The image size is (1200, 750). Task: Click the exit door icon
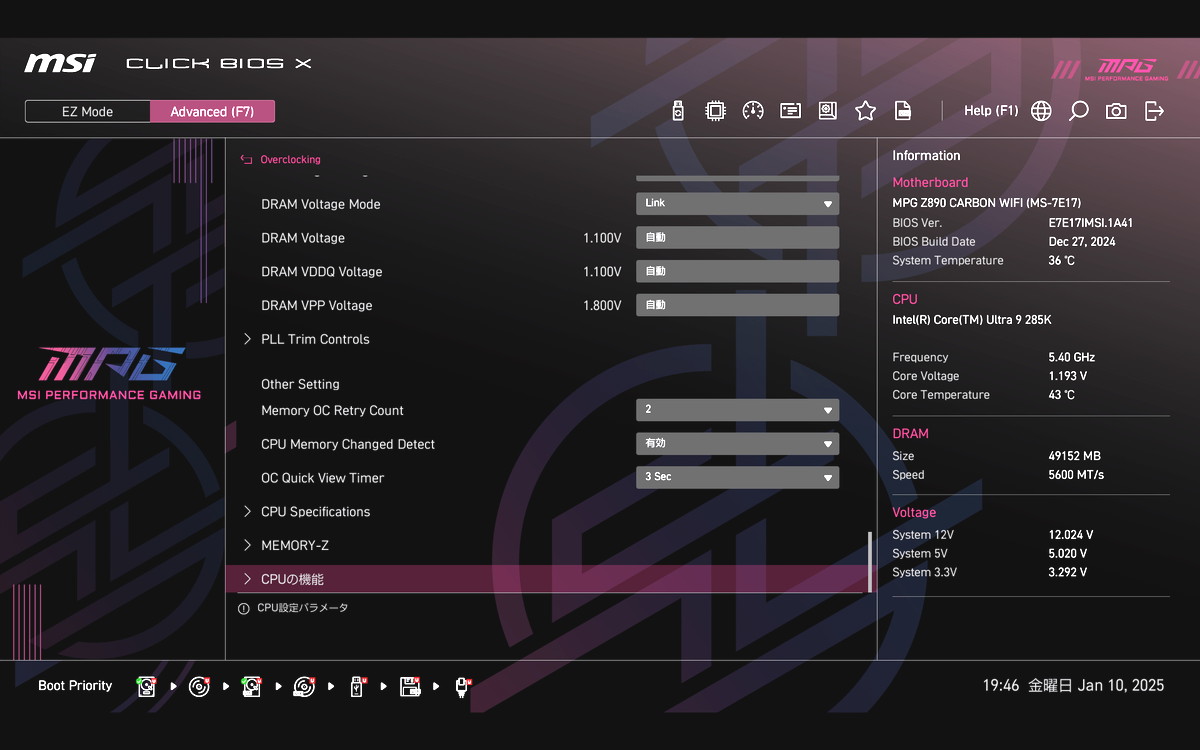click(x=1154, y=111)
